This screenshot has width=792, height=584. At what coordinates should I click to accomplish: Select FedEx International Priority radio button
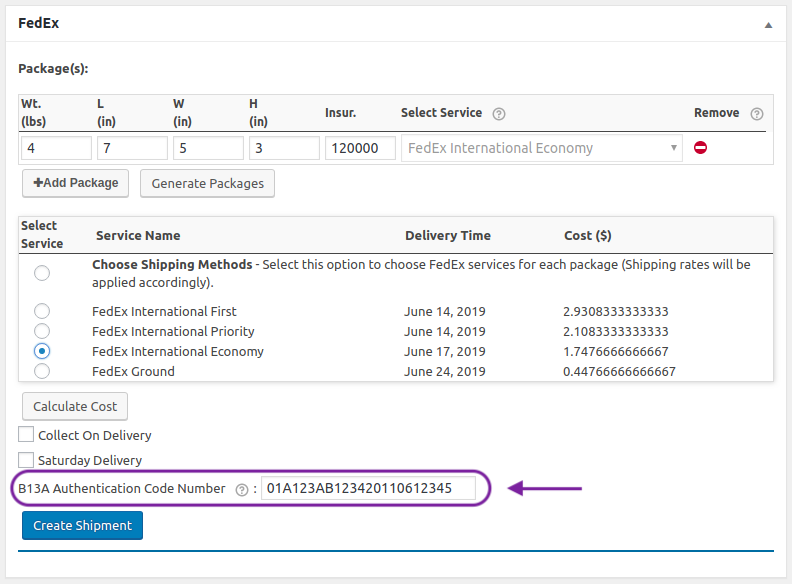pos(42,331)
